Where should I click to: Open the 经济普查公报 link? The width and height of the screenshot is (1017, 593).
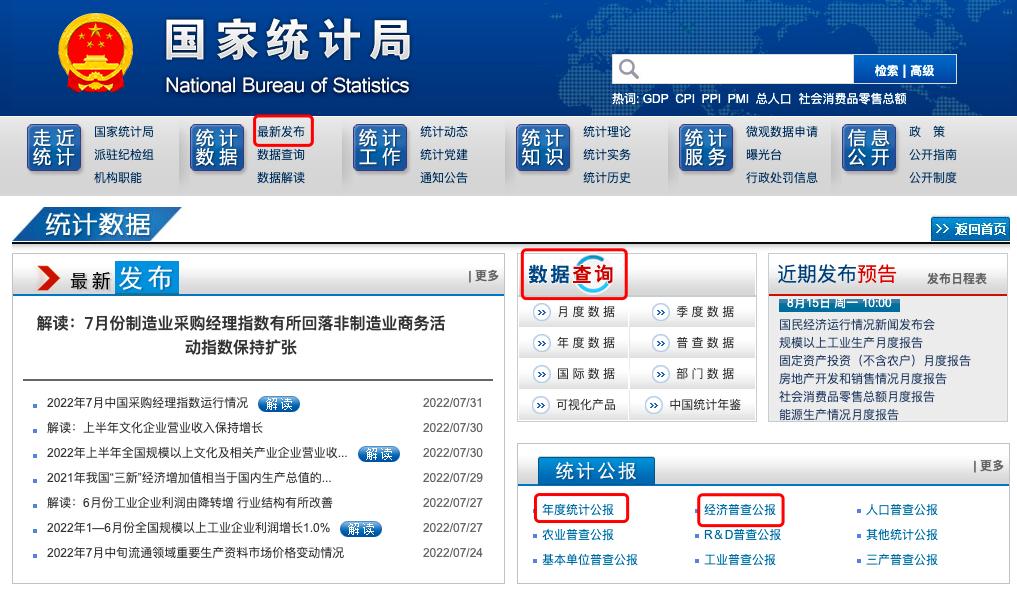tap(741, 508)
